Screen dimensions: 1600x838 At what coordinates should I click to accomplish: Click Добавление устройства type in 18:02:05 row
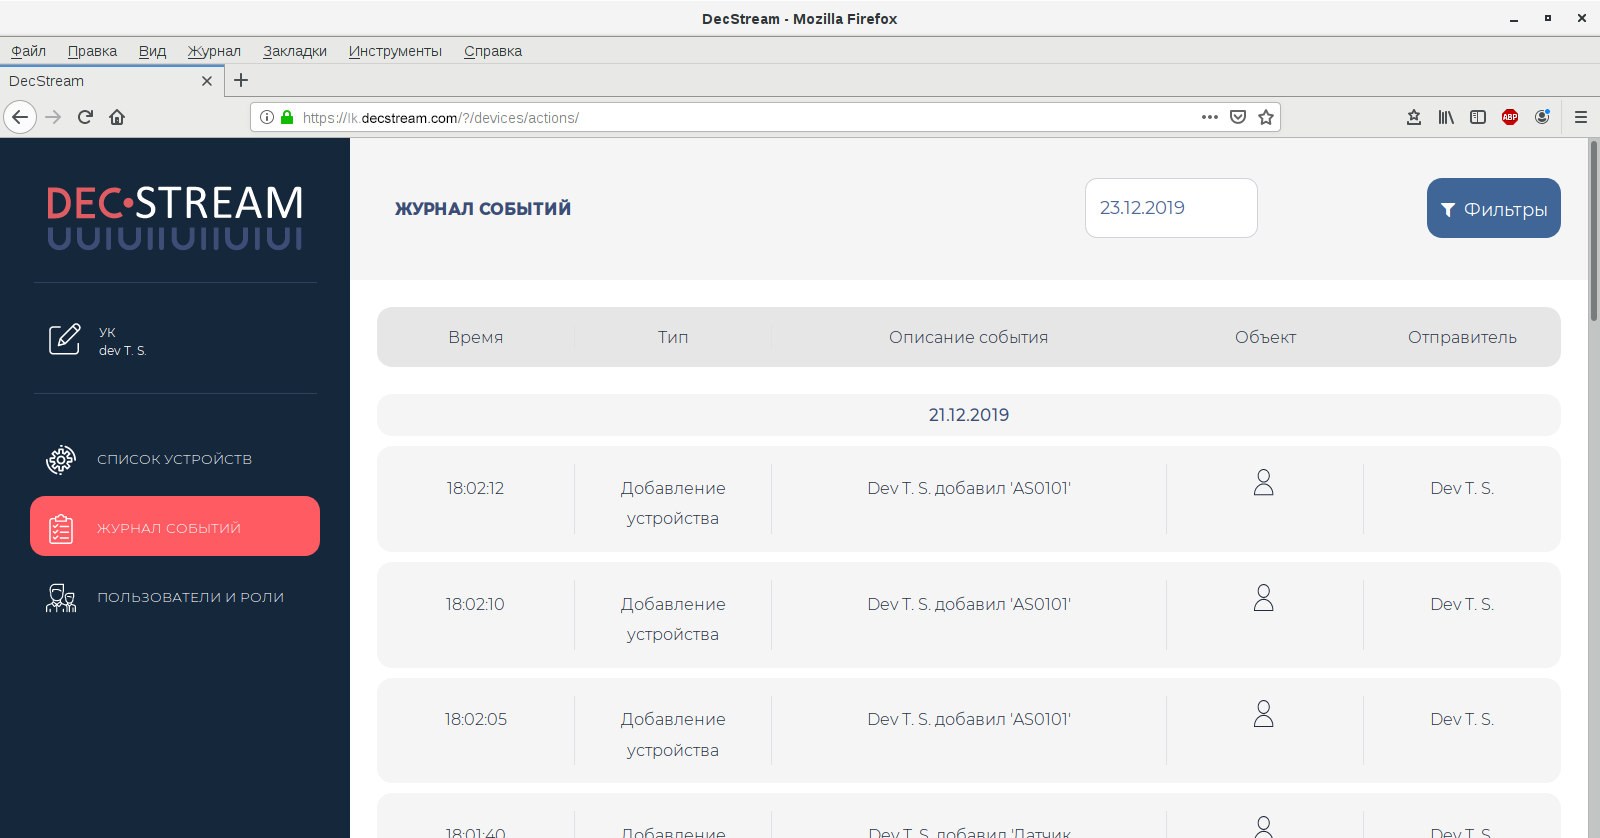[x=673, y=734]
